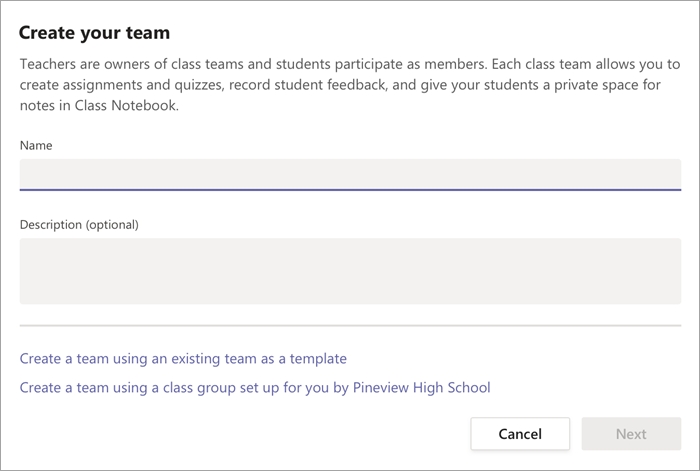
Task: Click the Next button
Action: tap(631, 434)
